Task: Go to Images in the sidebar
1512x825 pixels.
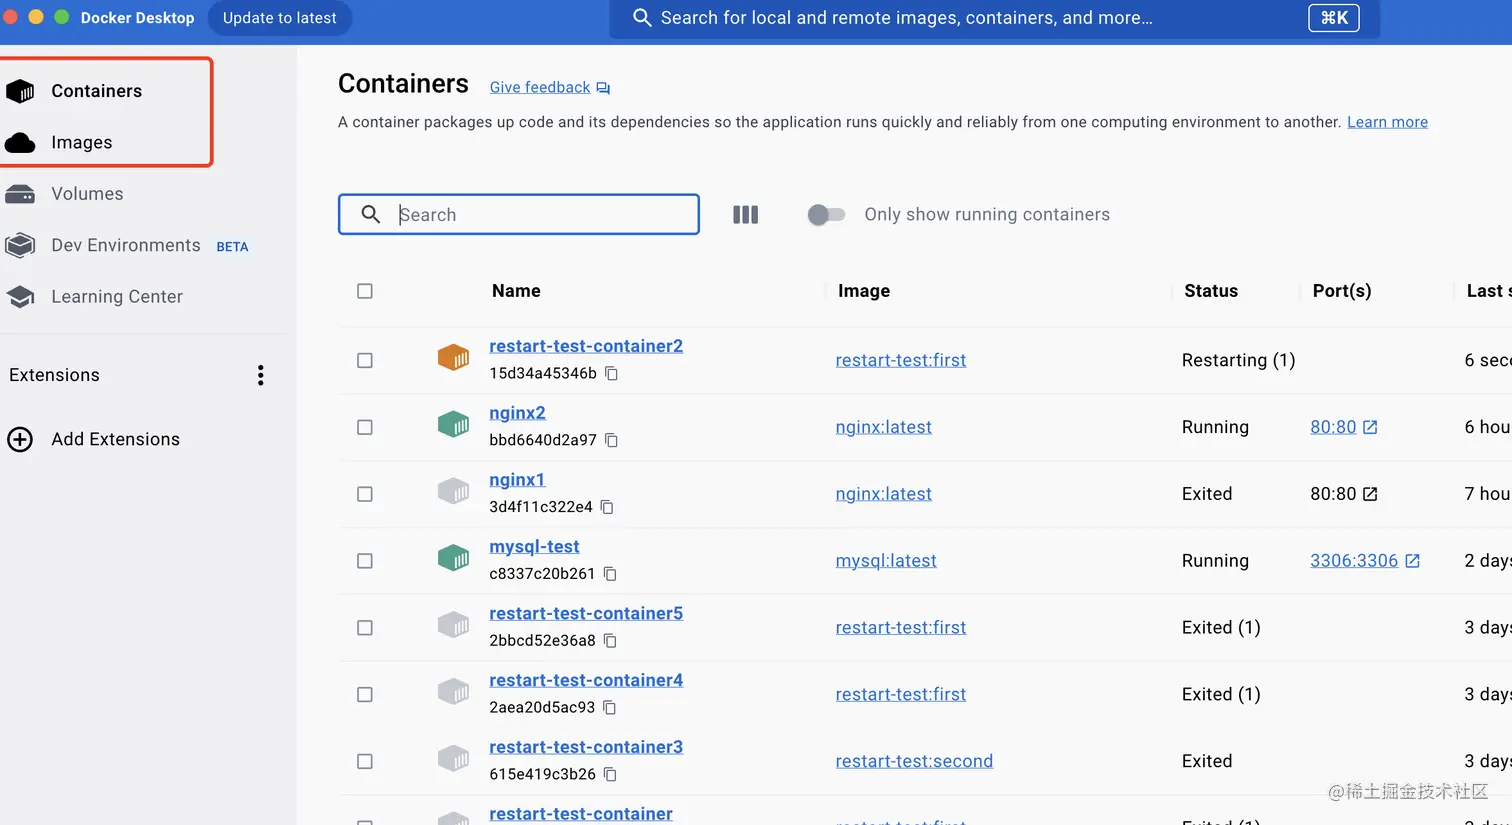Action: pyautogui.click(x=82, y=143)
